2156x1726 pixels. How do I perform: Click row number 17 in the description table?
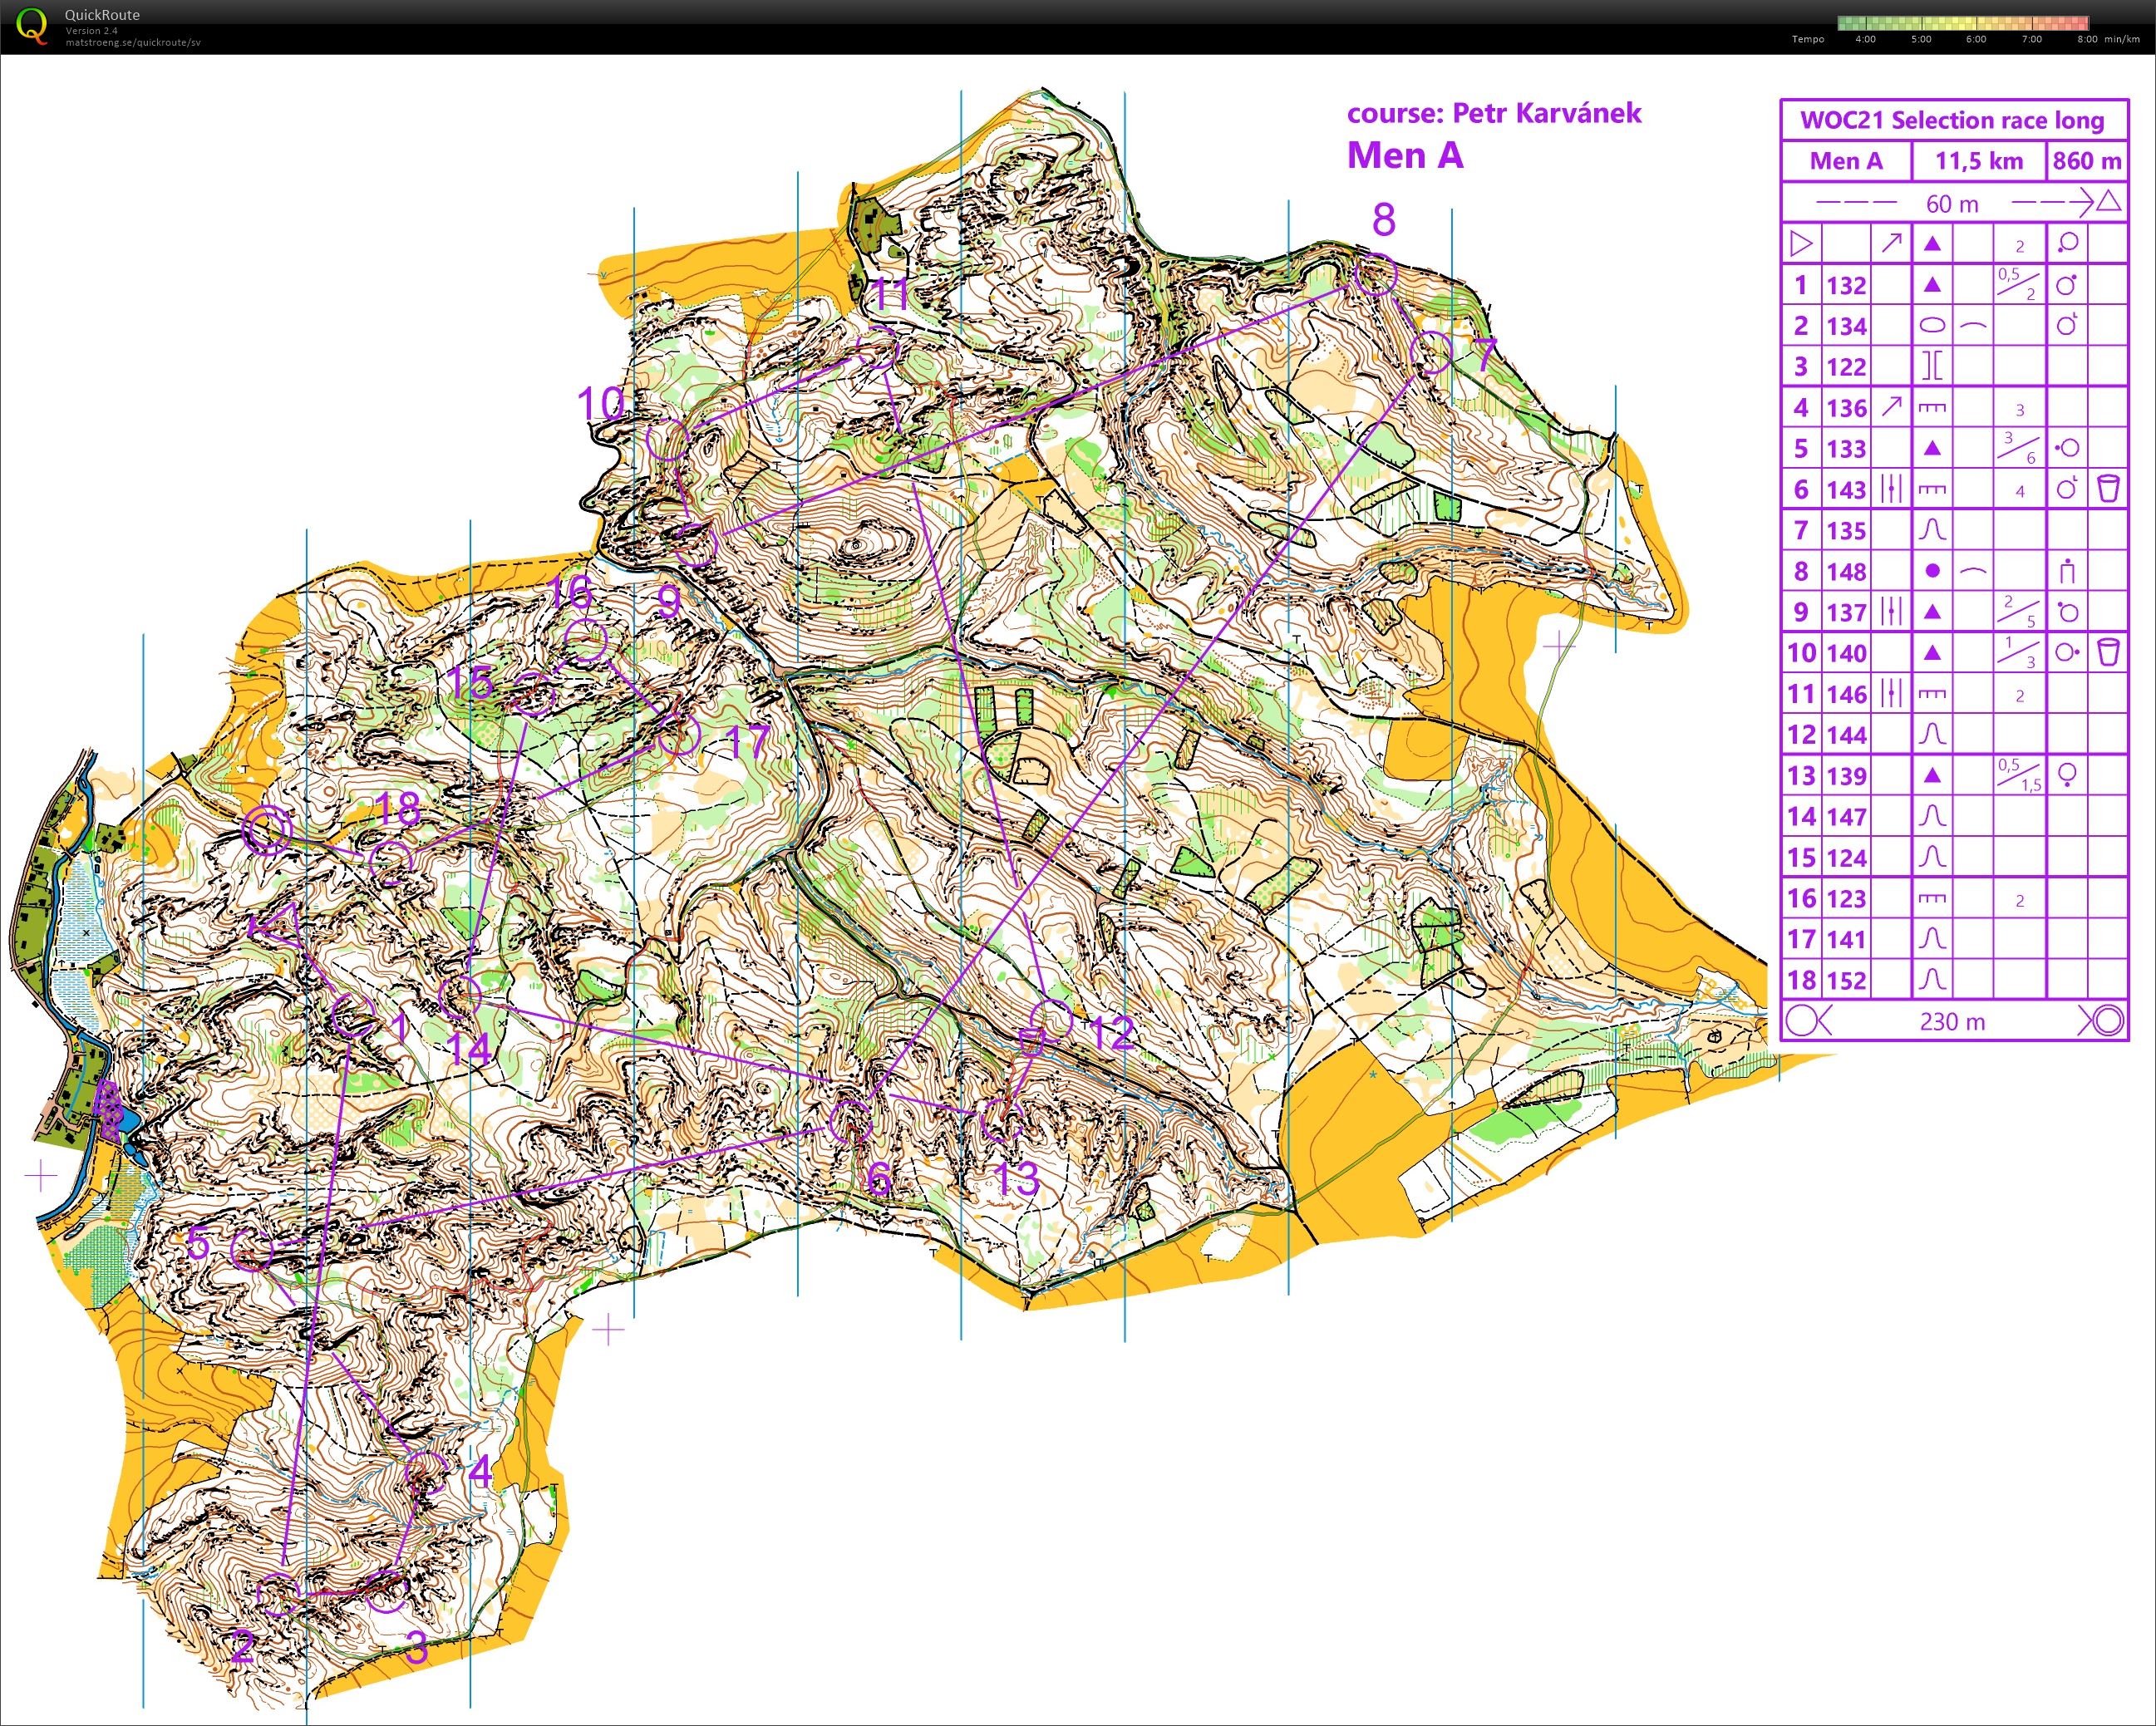coord(1801,939)
